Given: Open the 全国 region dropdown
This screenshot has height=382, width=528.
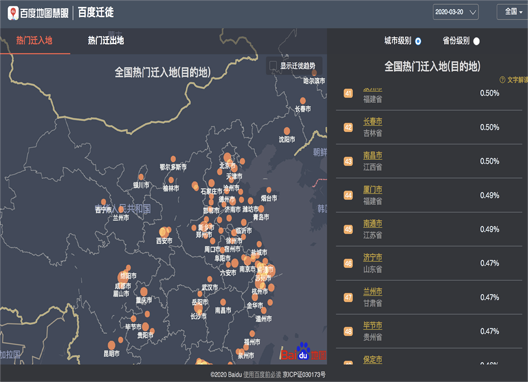Looking at the screenshot, I should [513, 12].
